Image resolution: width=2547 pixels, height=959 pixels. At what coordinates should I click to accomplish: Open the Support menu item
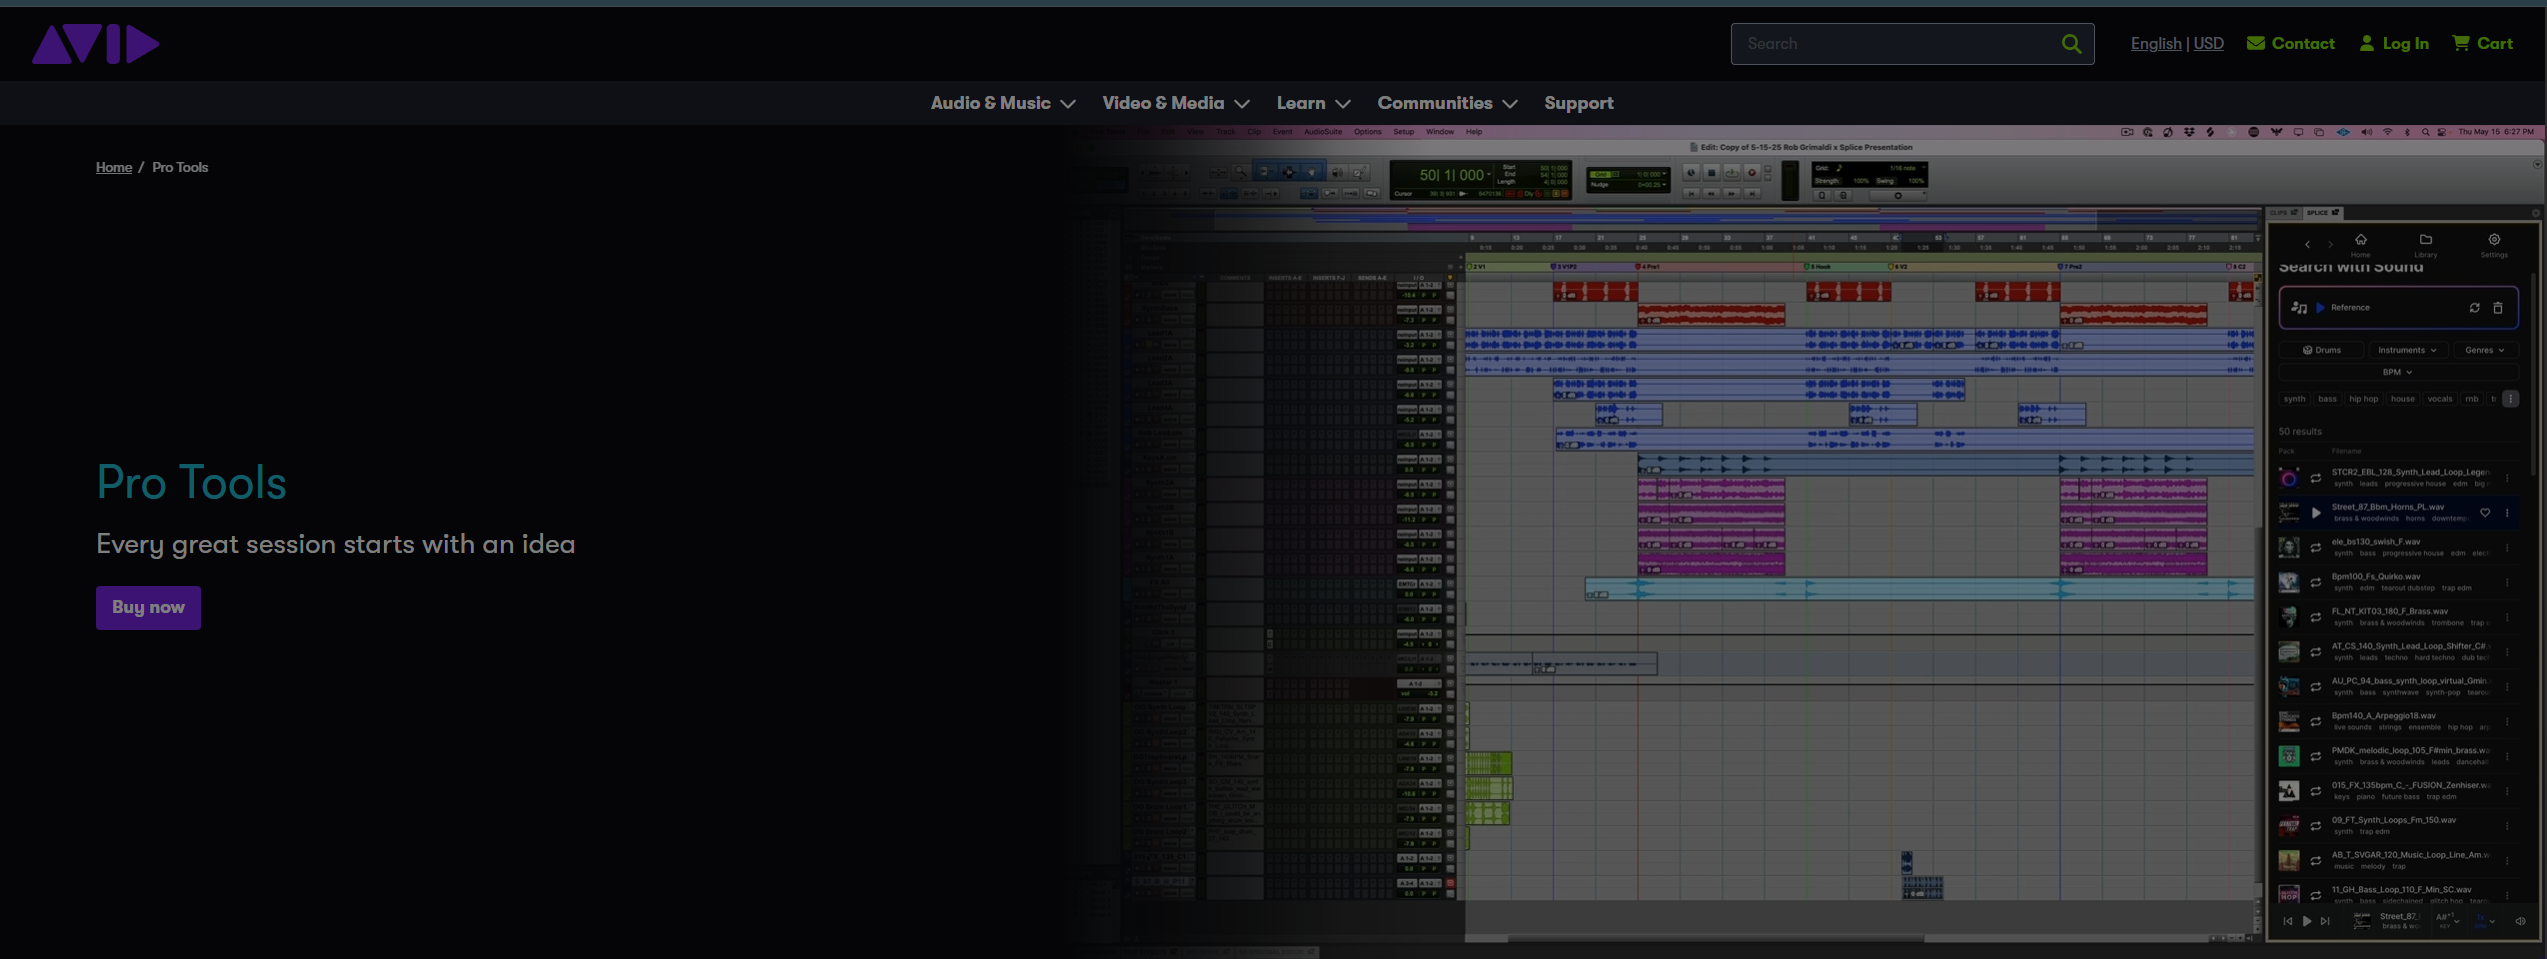click(x=1578, y=103)
